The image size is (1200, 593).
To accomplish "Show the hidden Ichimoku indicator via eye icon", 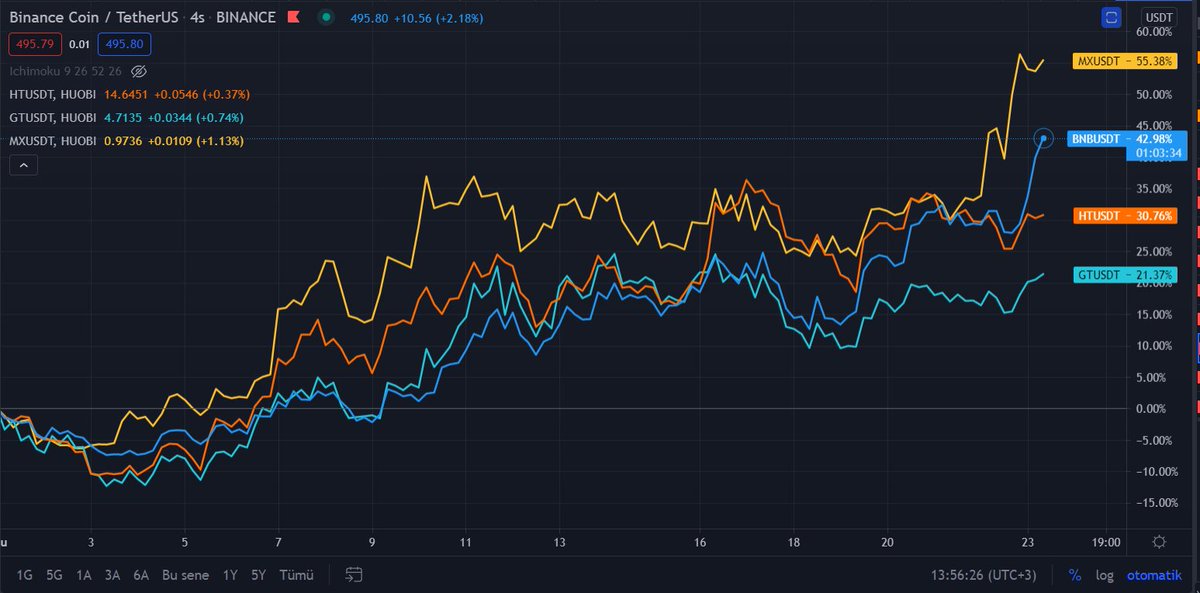I will point(139,71).
